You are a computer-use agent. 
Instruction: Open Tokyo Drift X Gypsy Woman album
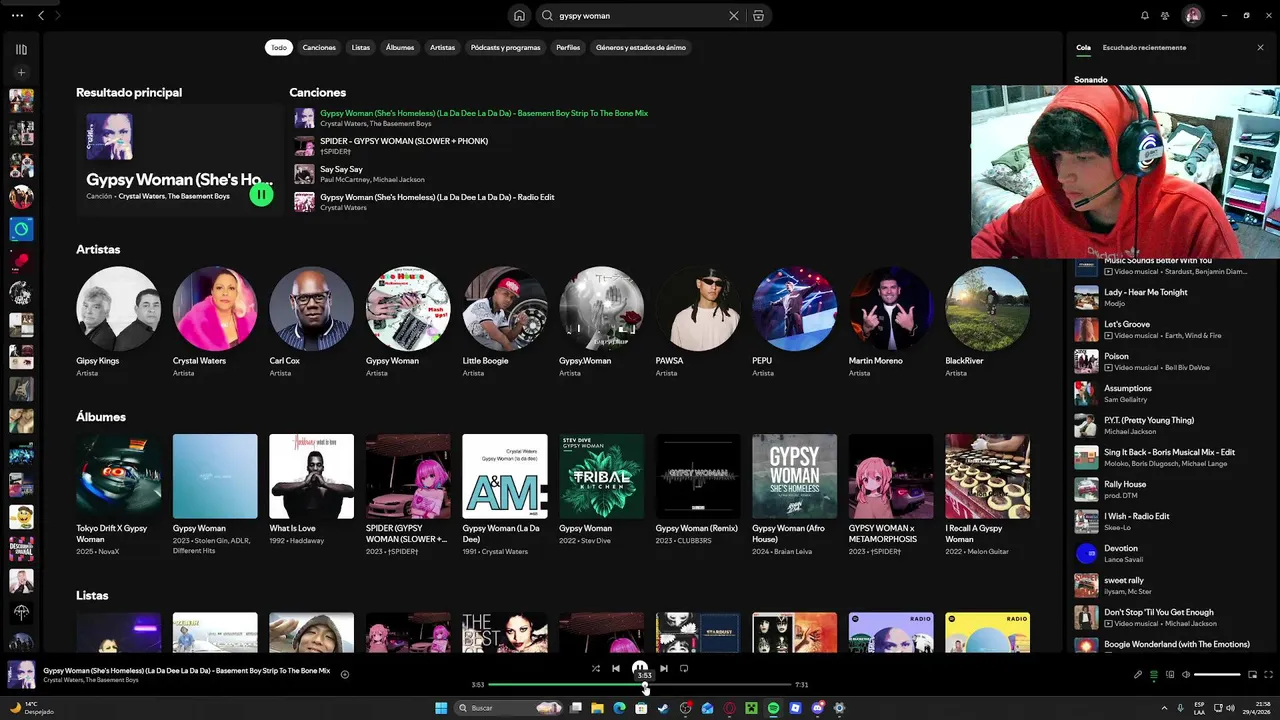pos(118,495)
